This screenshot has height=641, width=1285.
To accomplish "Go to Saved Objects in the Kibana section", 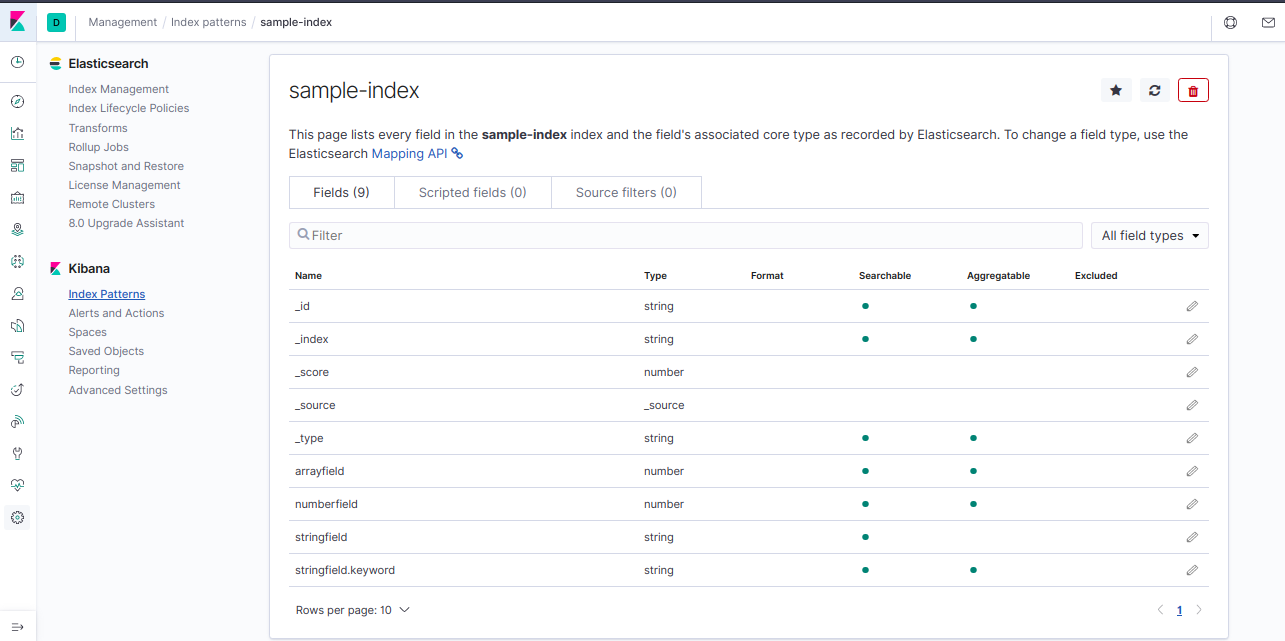I will (106, 351).
